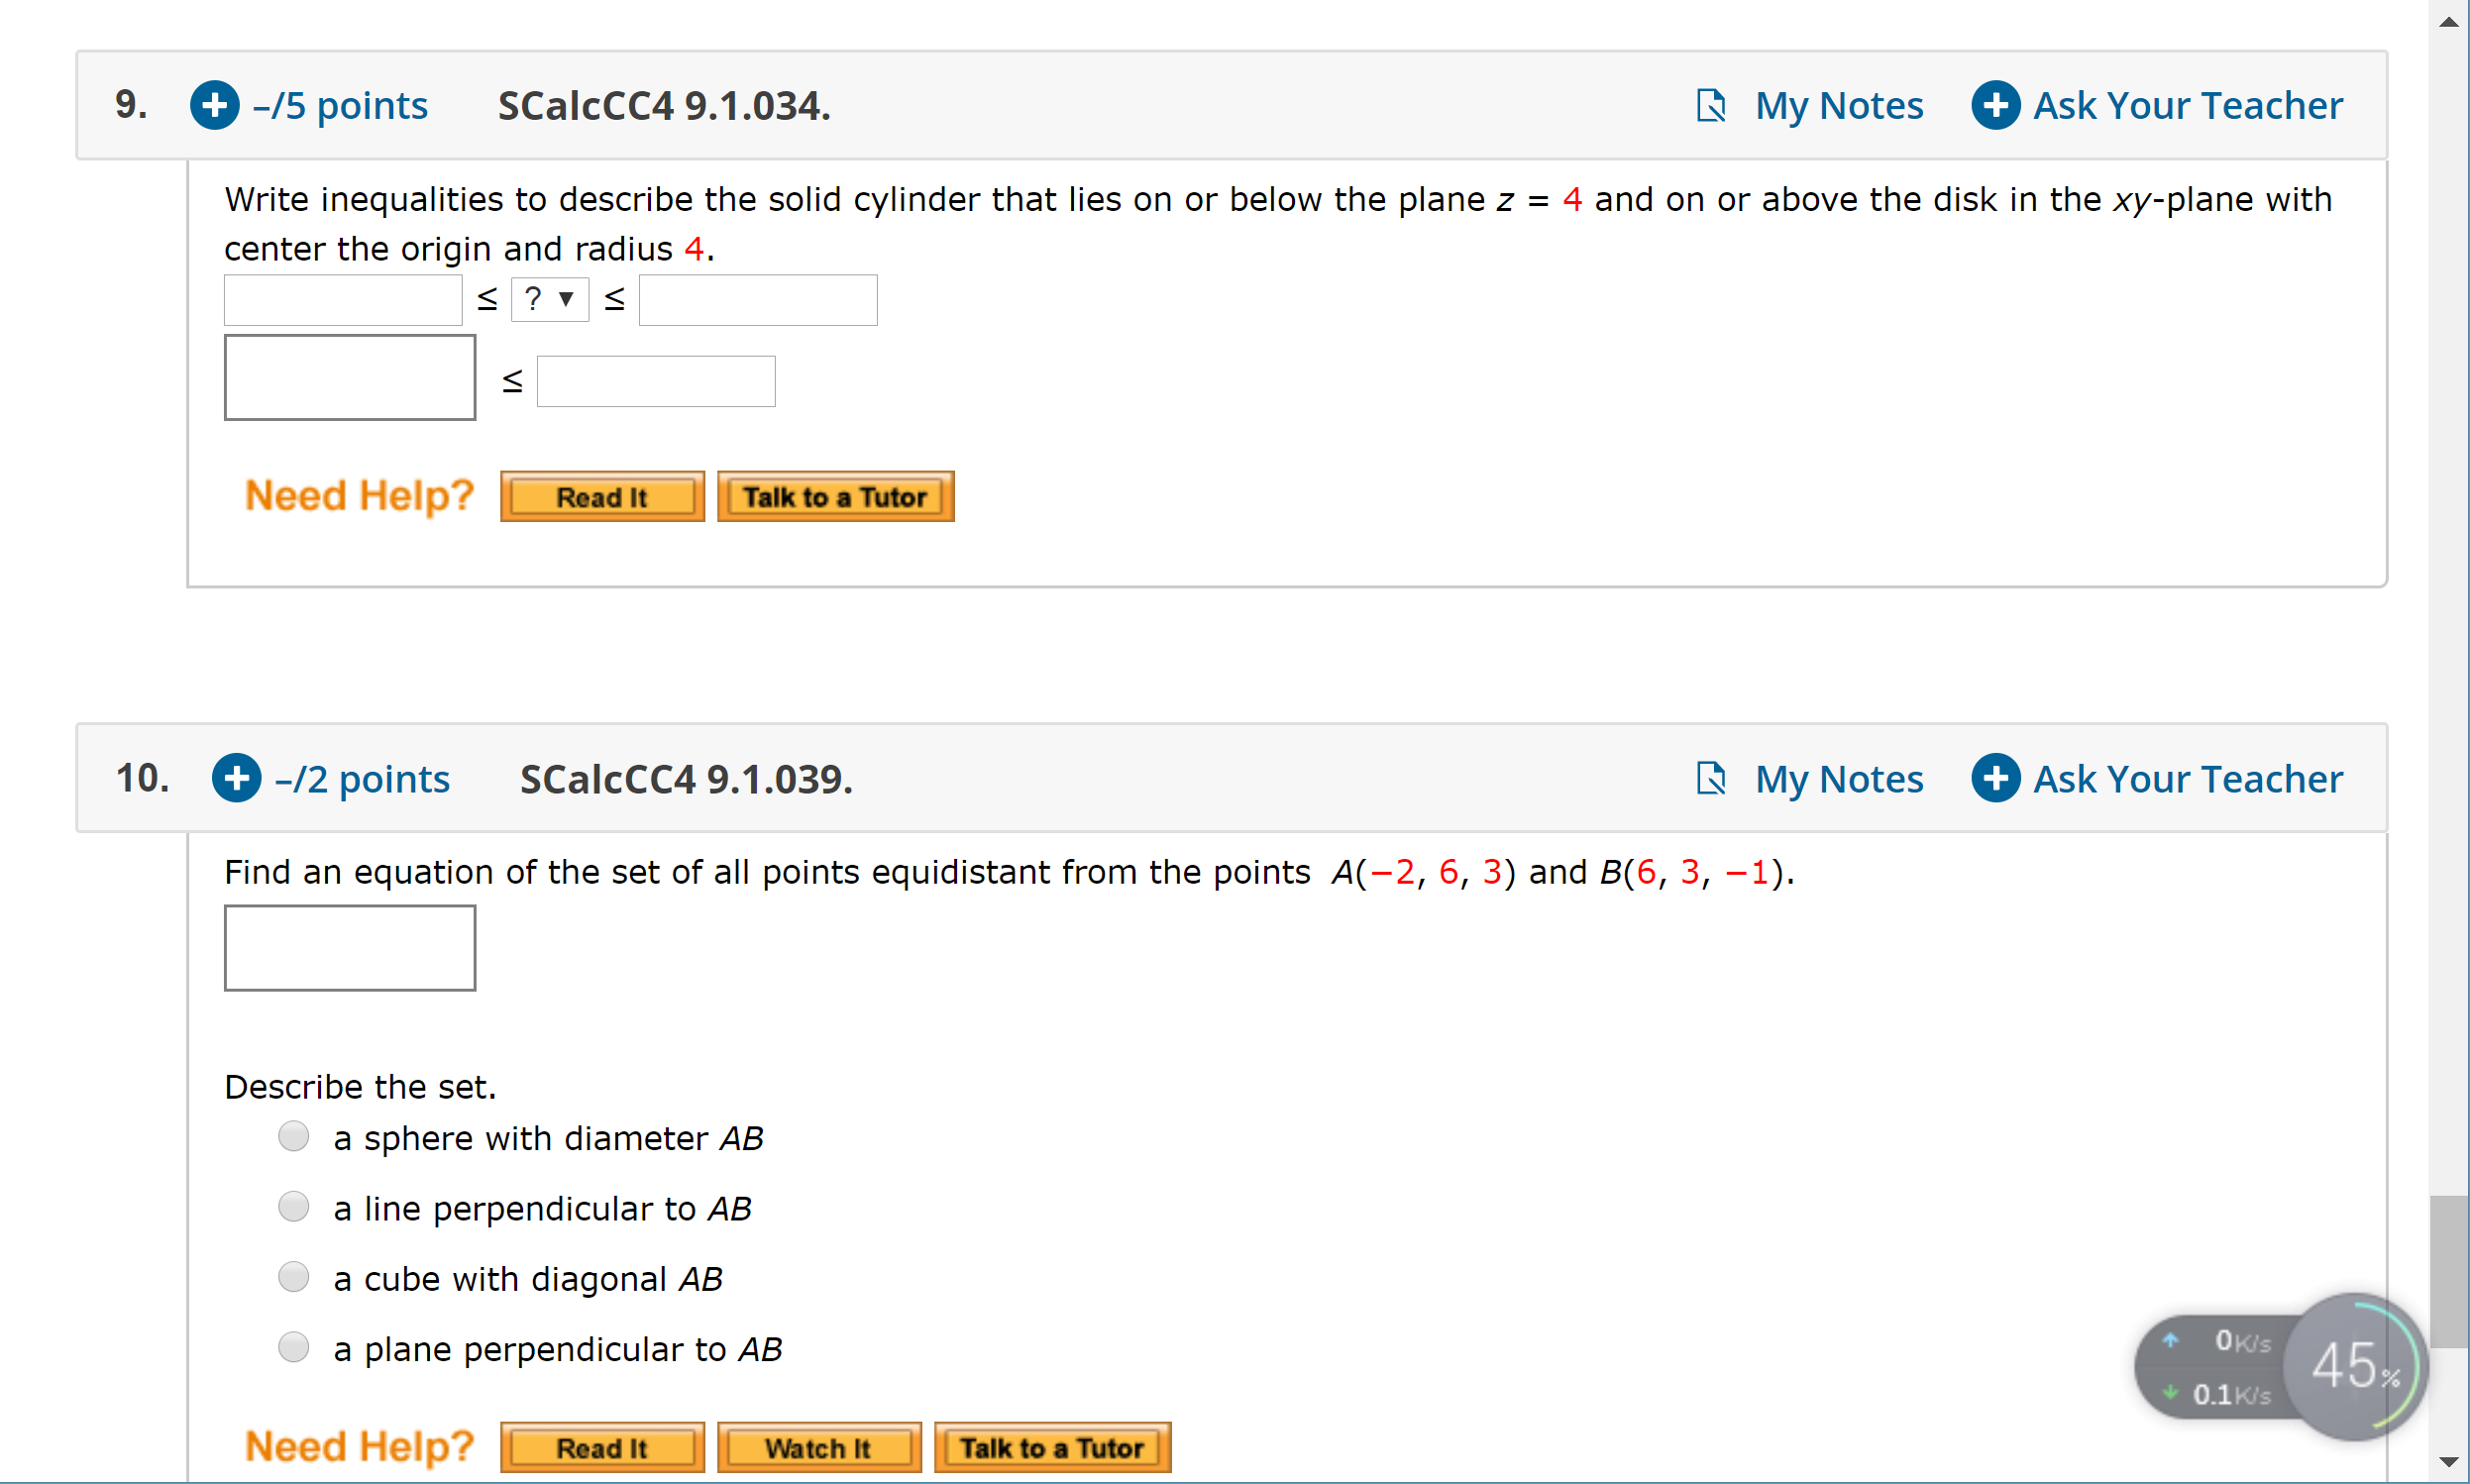Click My Notes icon for question 10

1711,778
